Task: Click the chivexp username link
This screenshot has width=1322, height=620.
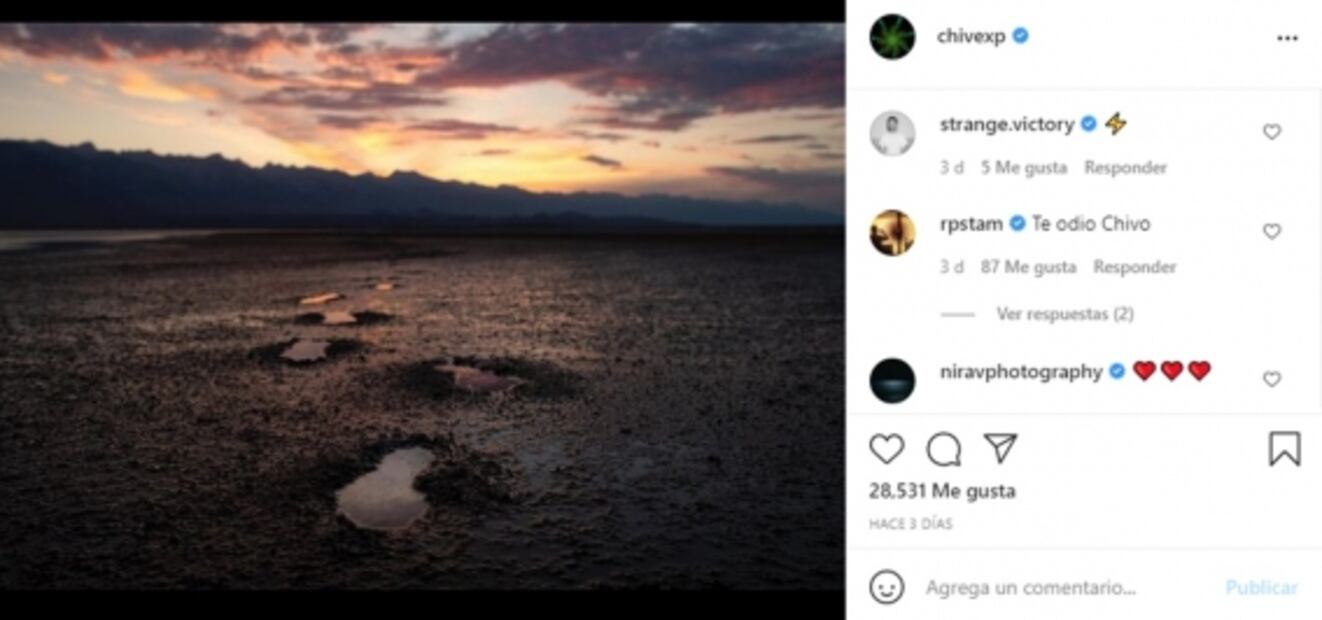Action: pyautogui.click(x=970, y=36)
